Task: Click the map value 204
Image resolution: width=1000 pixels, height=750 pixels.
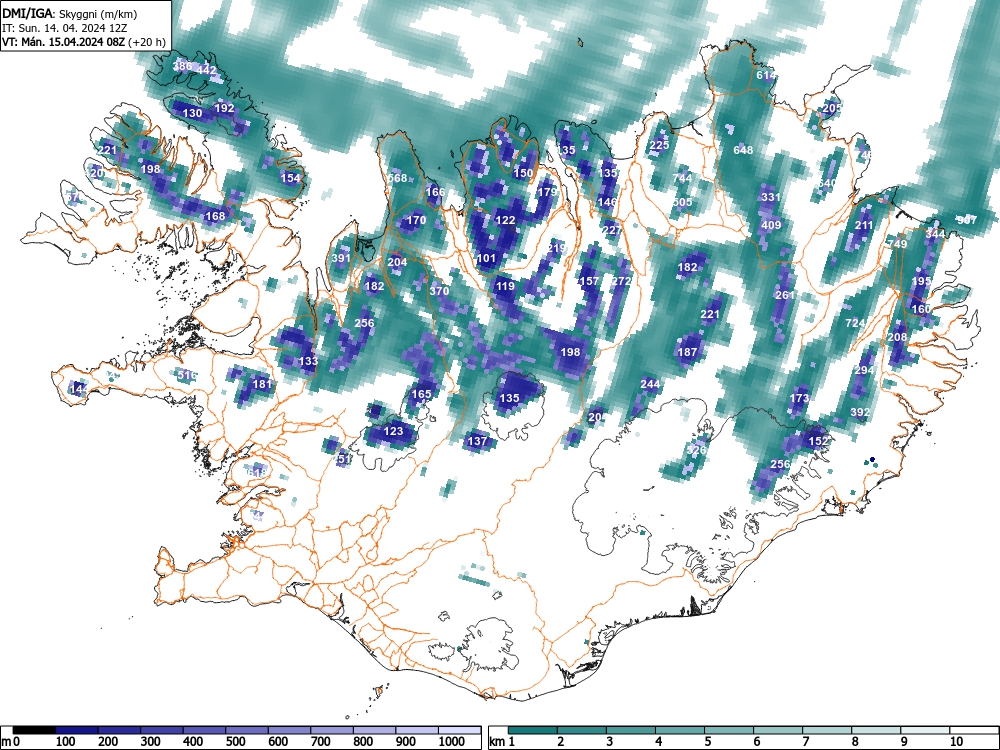Action: pos(397,262)
